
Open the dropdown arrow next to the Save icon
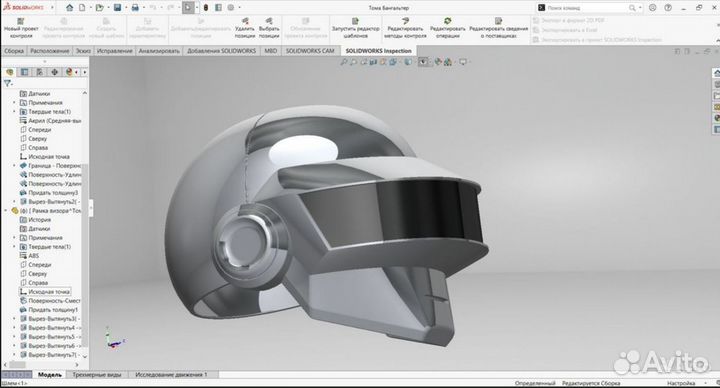126,8
